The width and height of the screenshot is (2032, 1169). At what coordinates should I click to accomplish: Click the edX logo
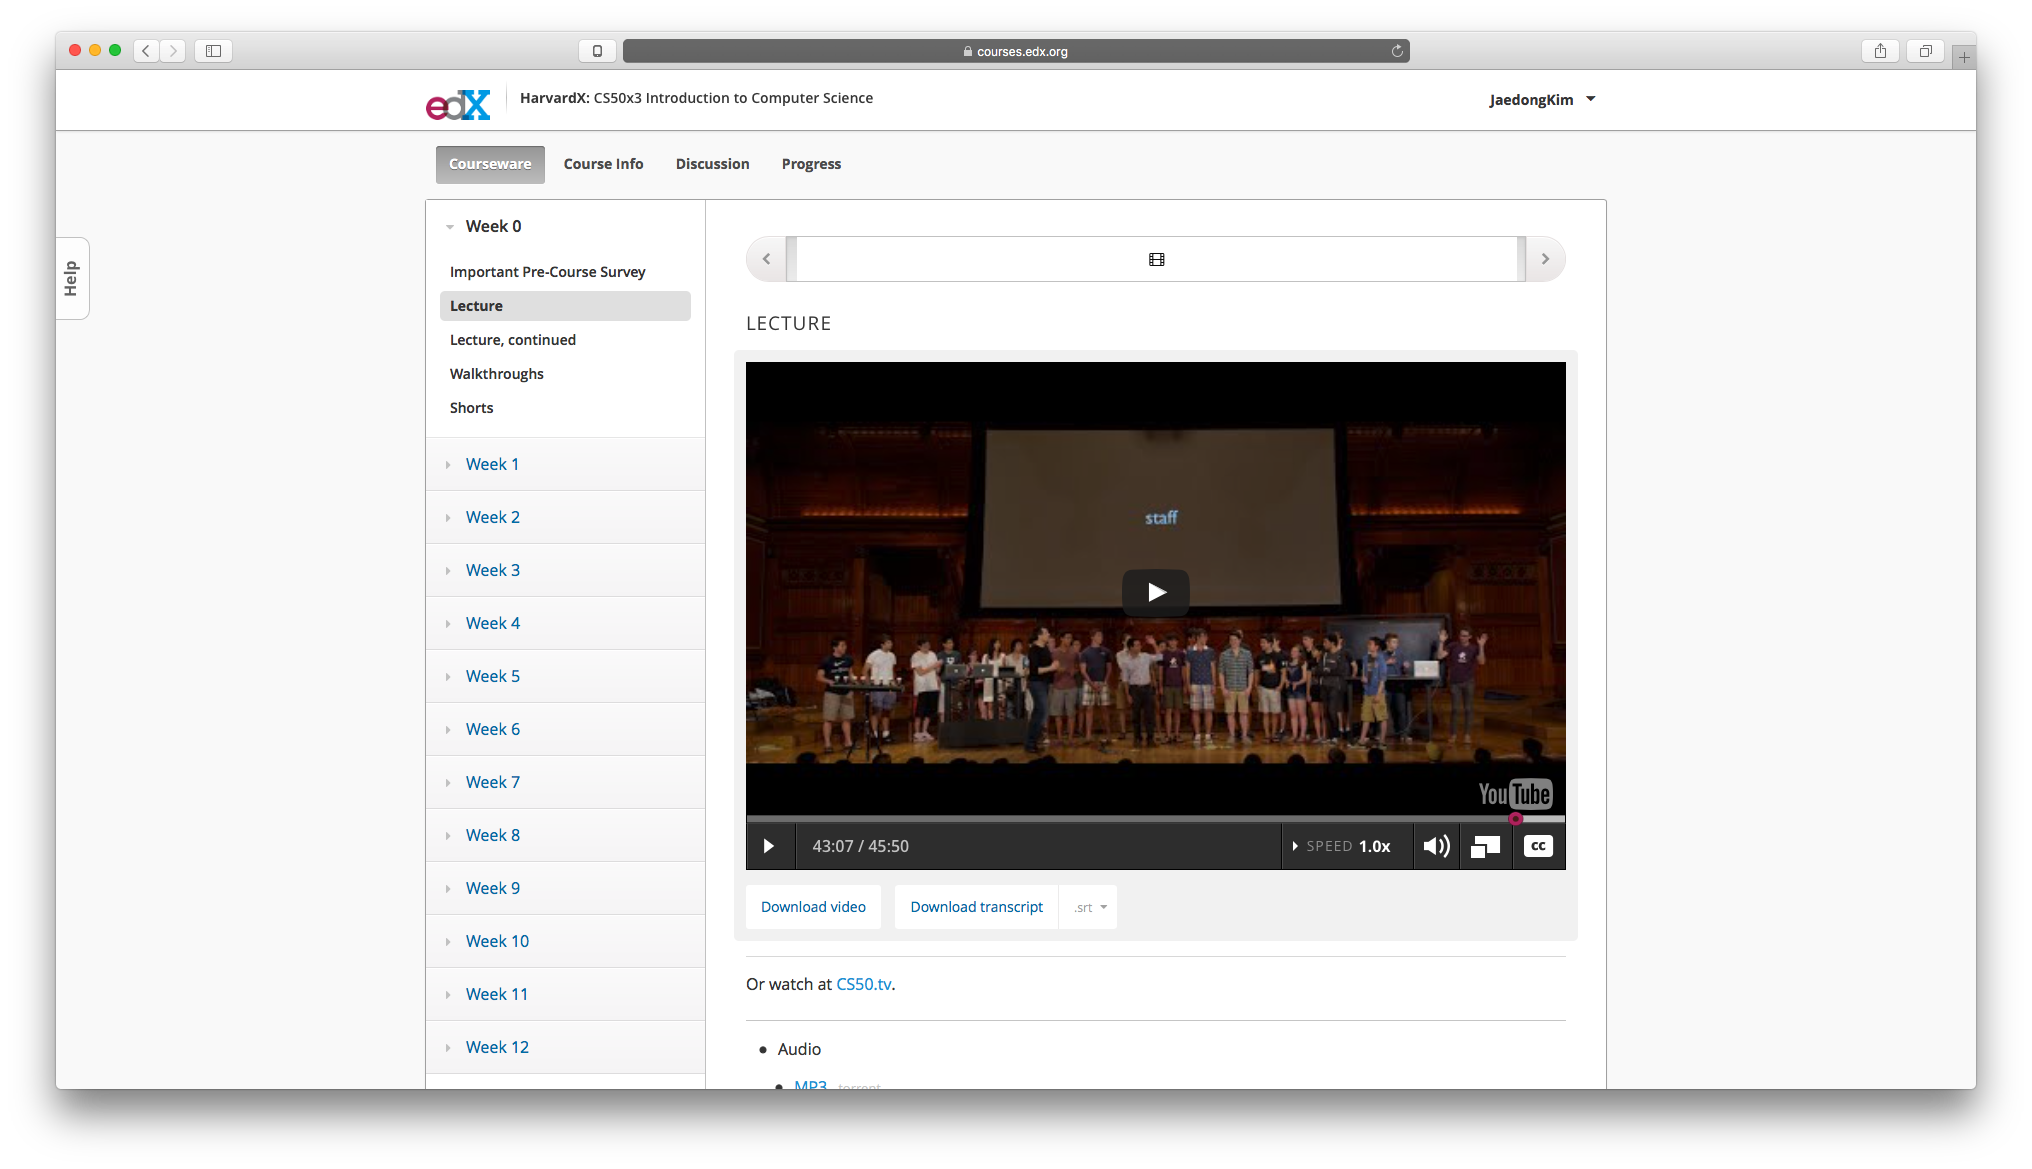[458, 104]
